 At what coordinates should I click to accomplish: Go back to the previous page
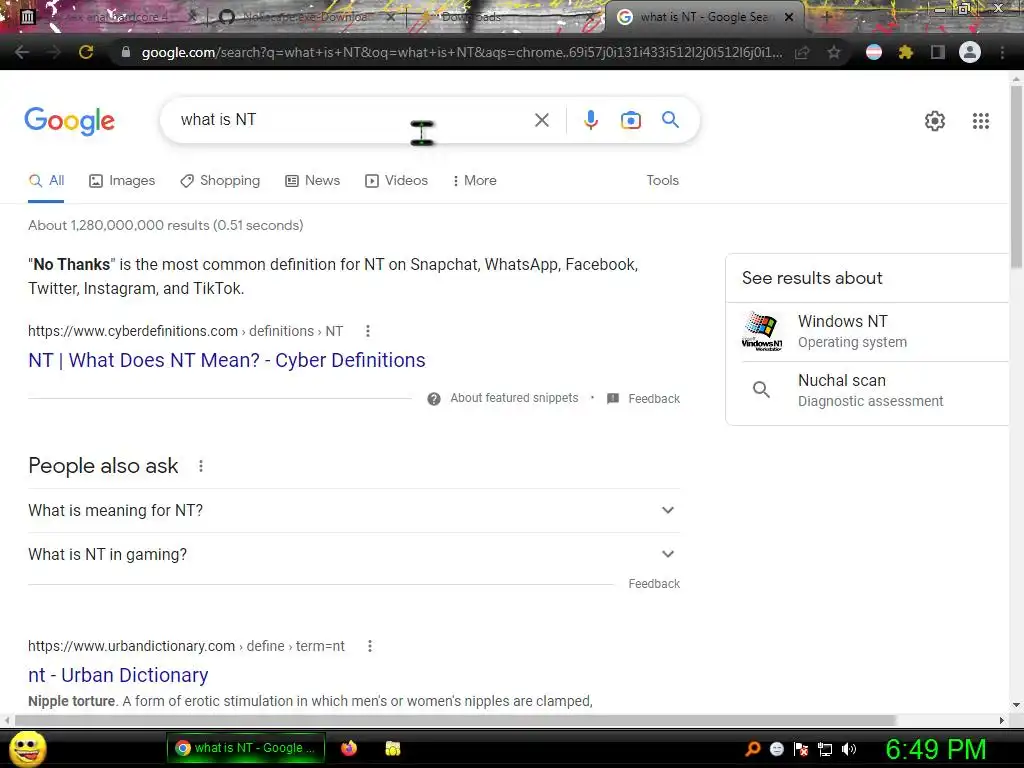tap(22, 52)
